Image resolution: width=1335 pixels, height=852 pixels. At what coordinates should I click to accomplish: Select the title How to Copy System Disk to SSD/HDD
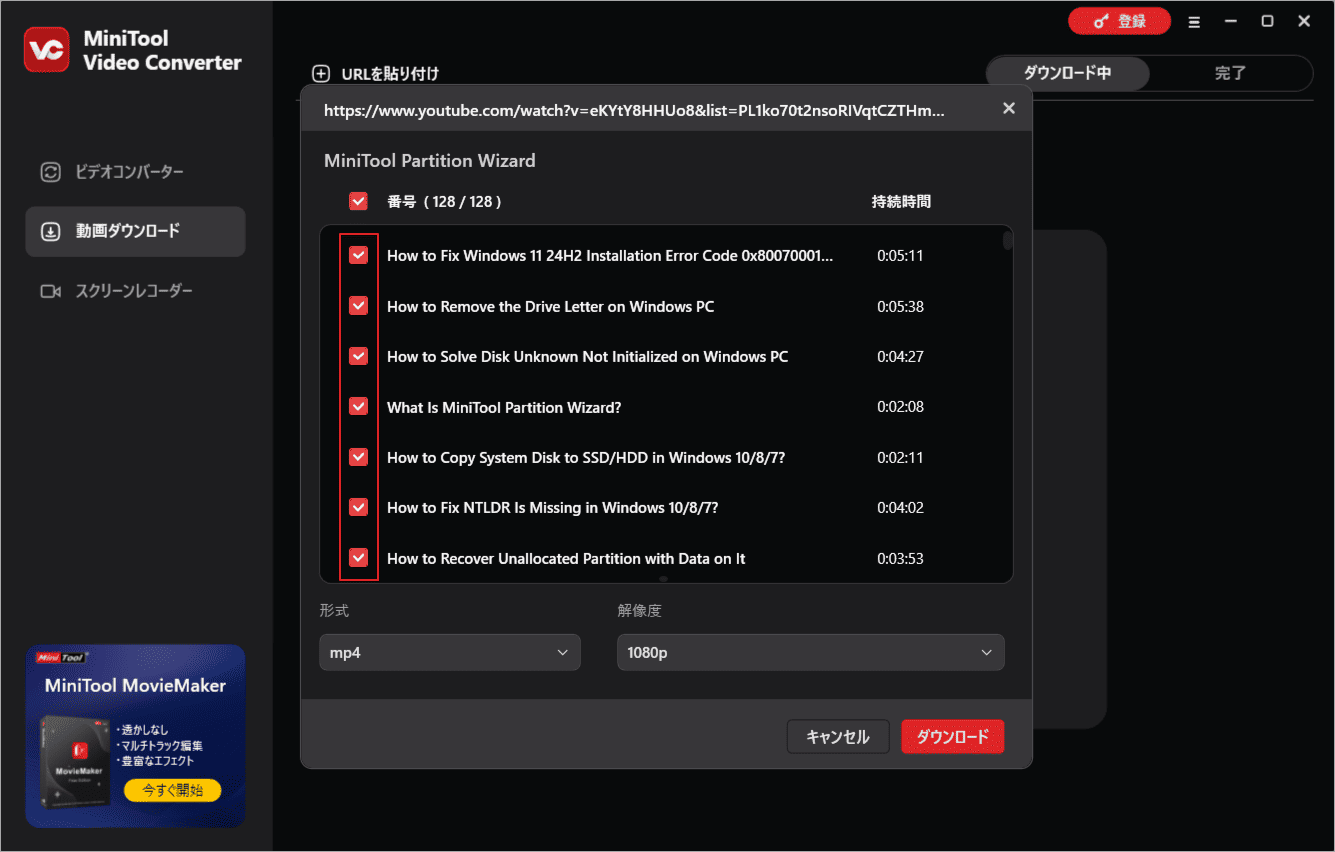coord(586,457)
